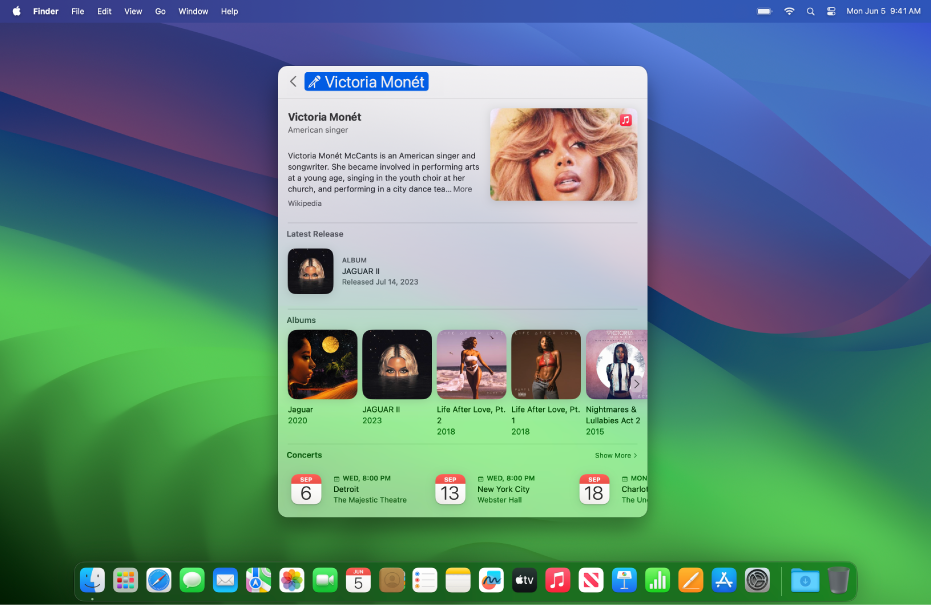Open the Edit menu
Viewport: 932px width, 606px height.
coord(104,11)
